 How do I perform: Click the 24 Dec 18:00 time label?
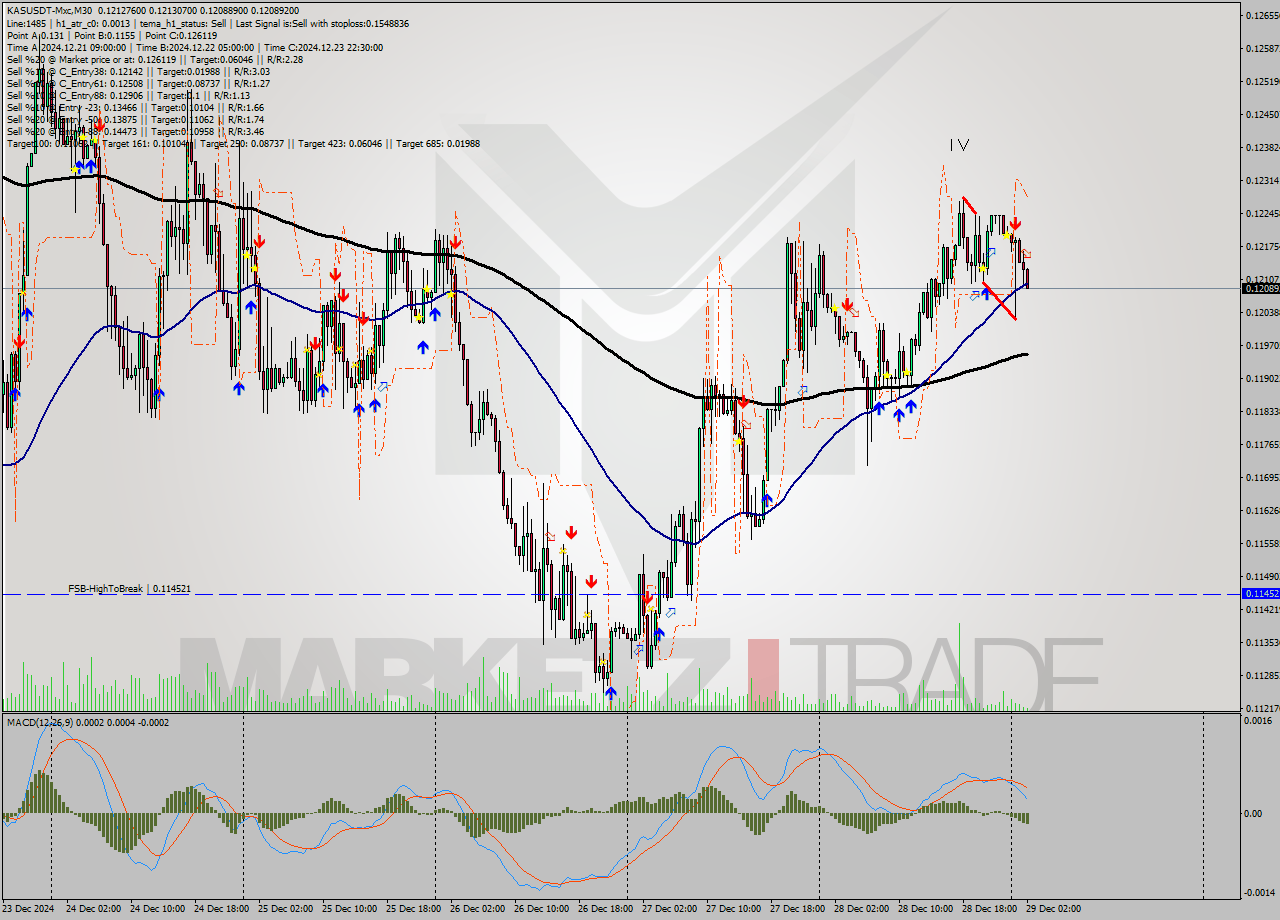[x=221, y=909]
